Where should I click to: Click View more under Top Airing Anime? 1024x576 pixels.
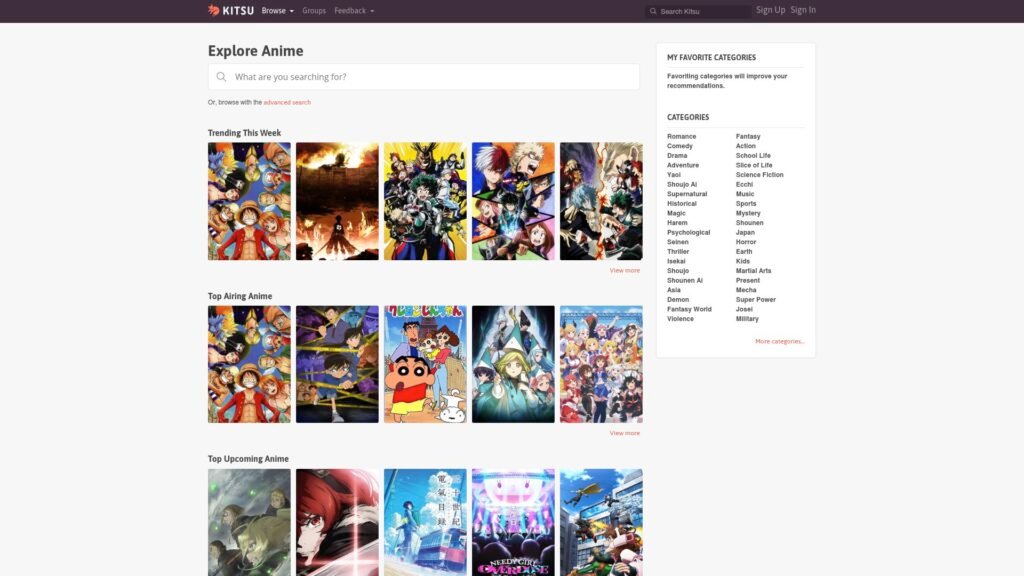click(x=624, y=433)
